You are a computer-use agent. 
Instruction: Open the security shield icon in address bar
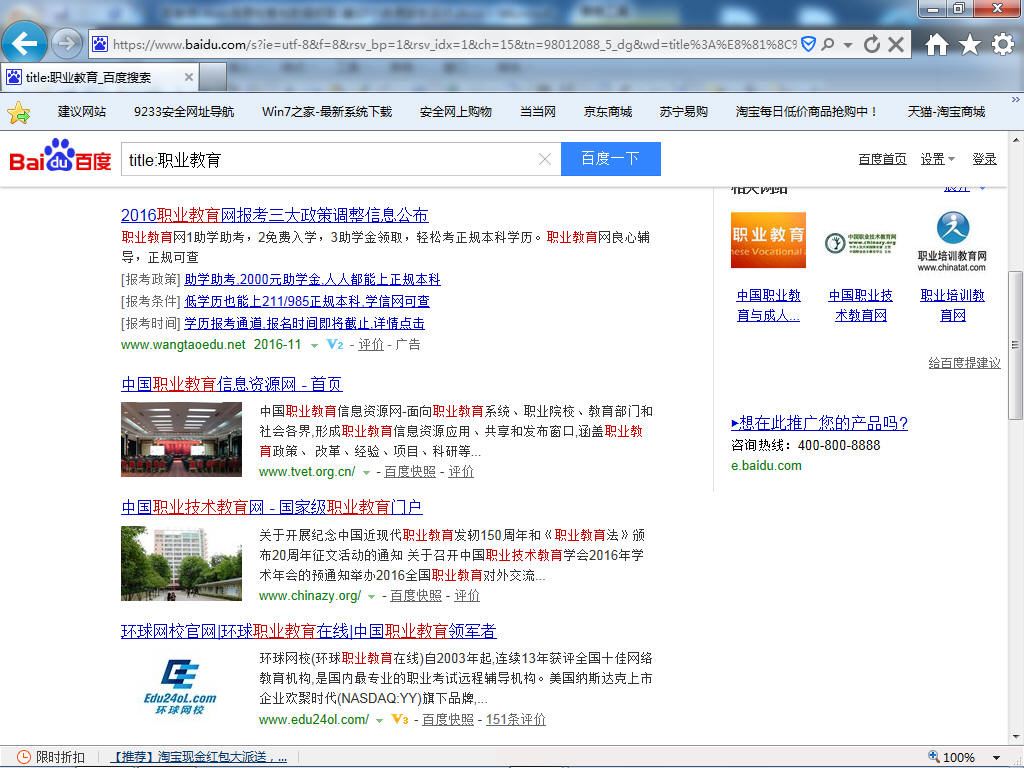coord(808,44)
